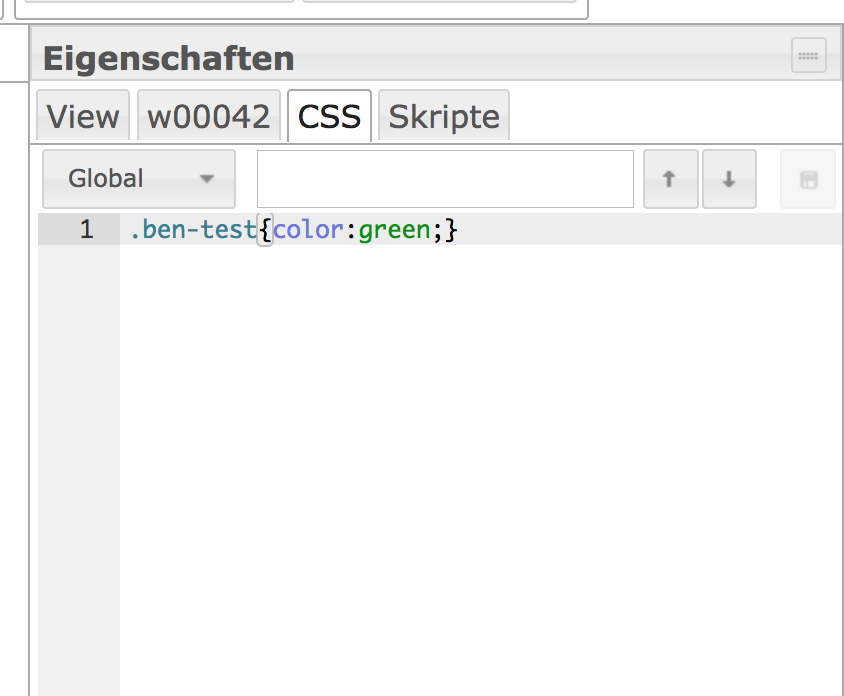This screenshot has width=844, height=696.
Task: Place cursor in the .ben-test selector
Action: pyautogui.click(x=192, y=230)
